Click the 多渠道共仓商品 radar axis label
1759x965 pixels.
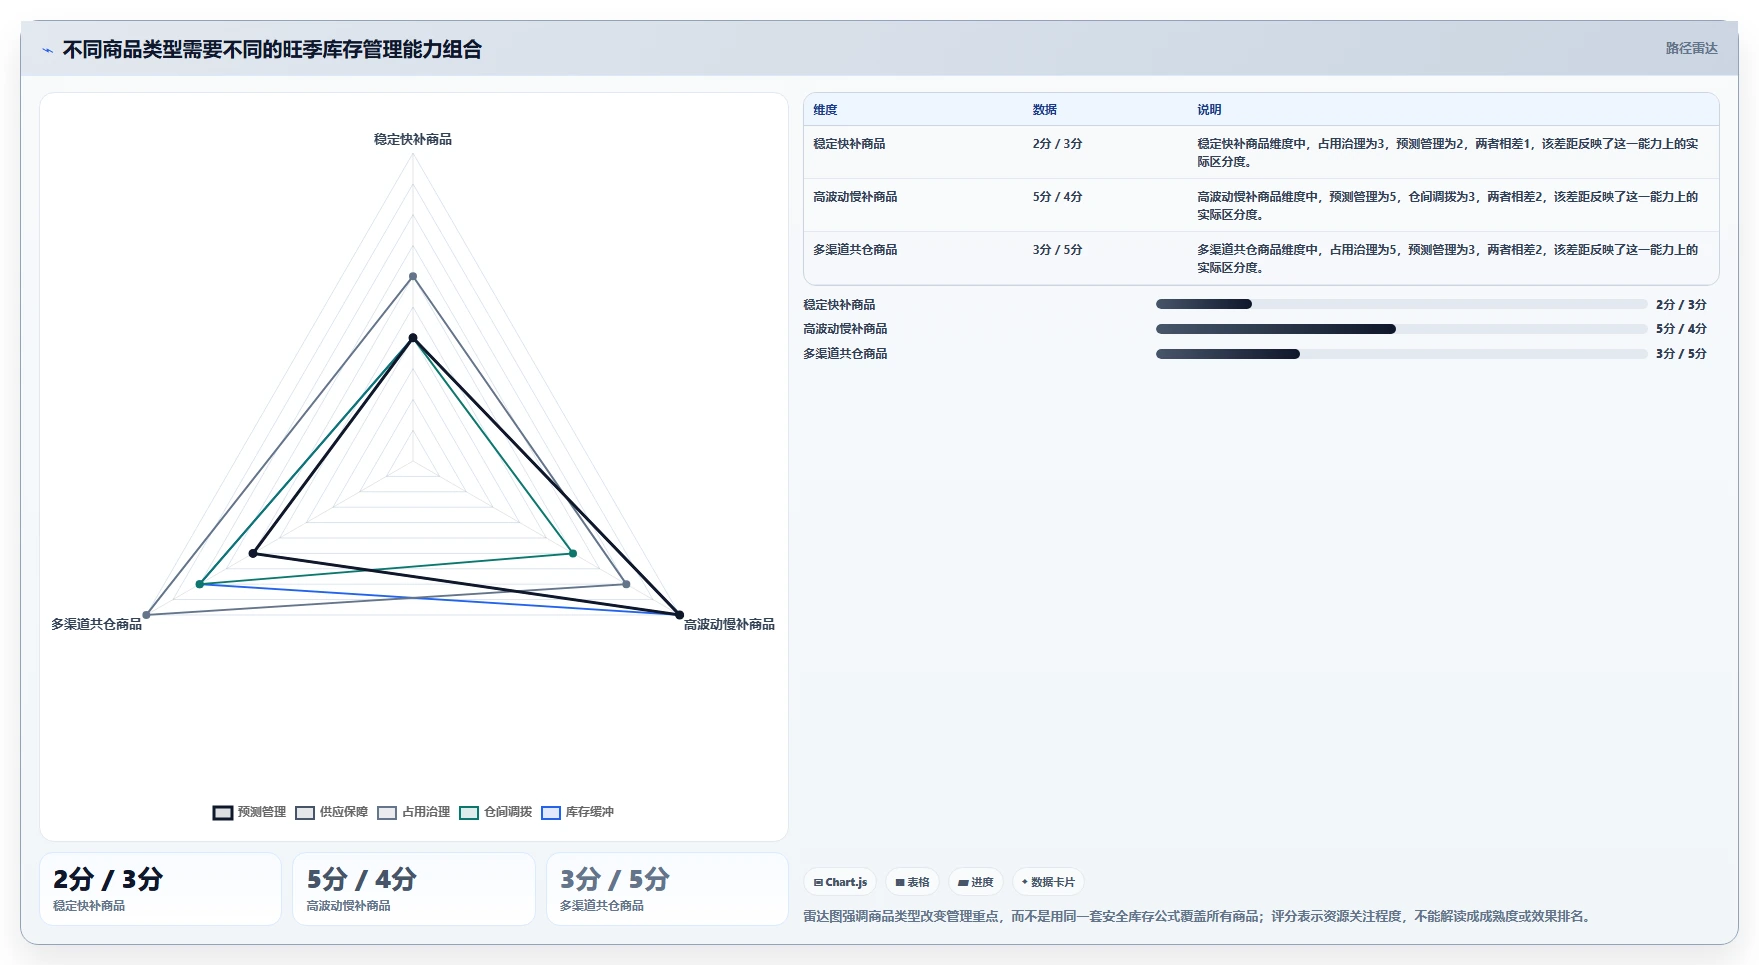[96, 624]
